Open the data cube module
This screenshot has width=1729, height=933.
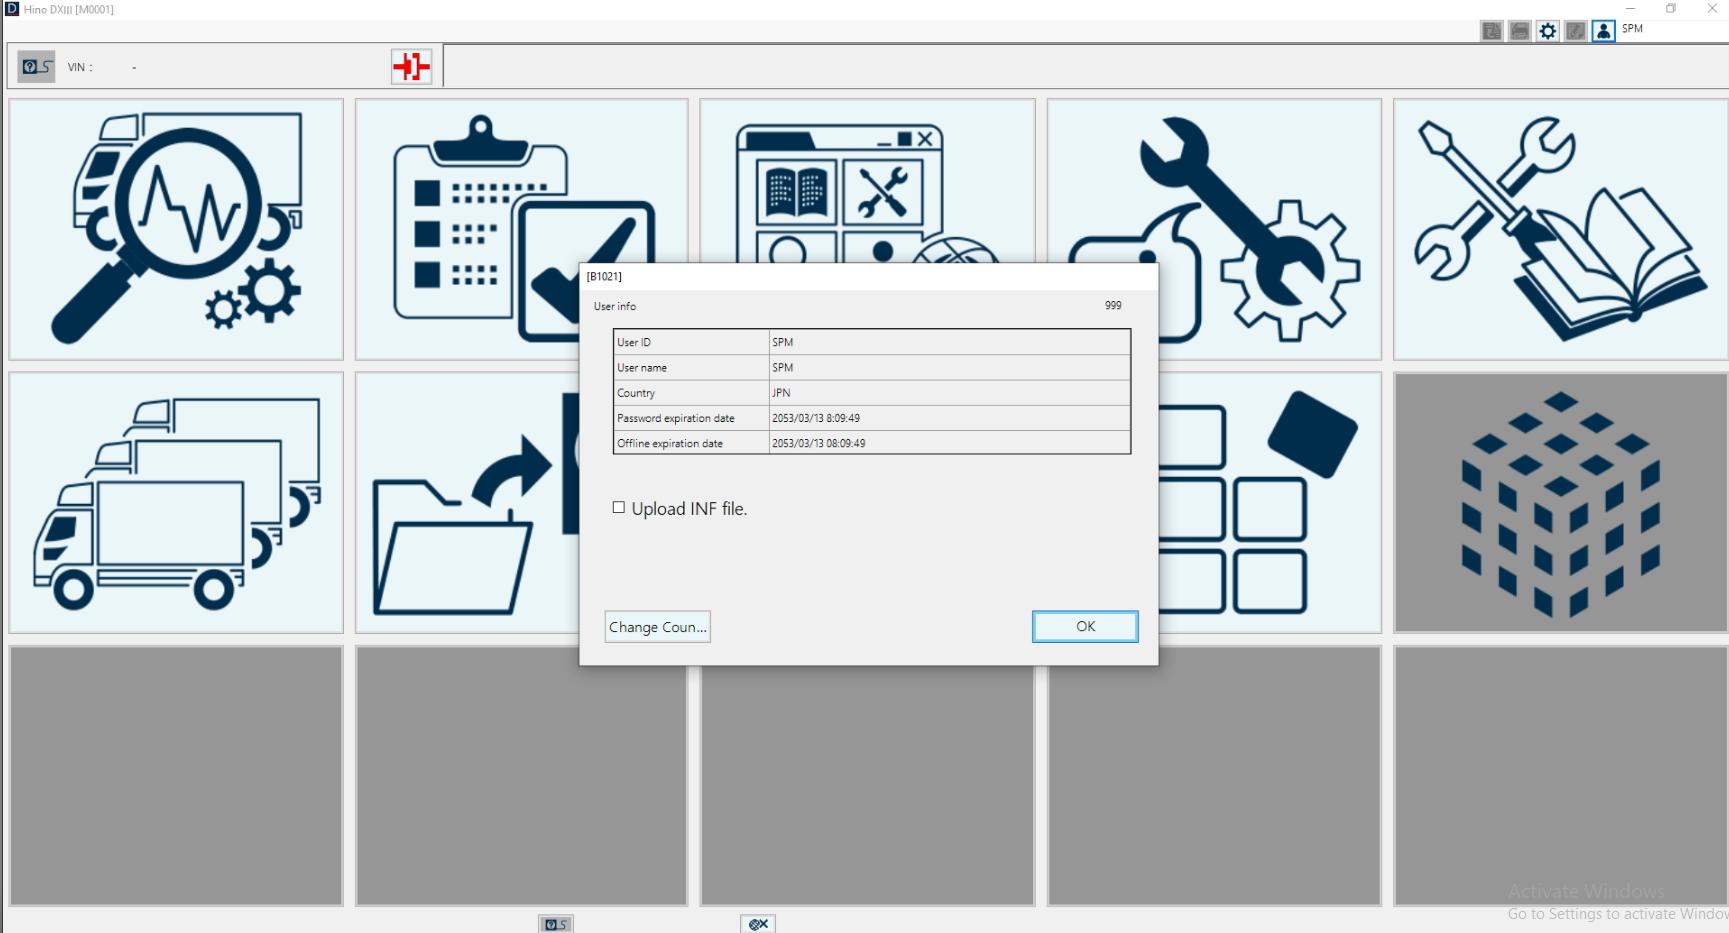click(x=1558, y=502)
